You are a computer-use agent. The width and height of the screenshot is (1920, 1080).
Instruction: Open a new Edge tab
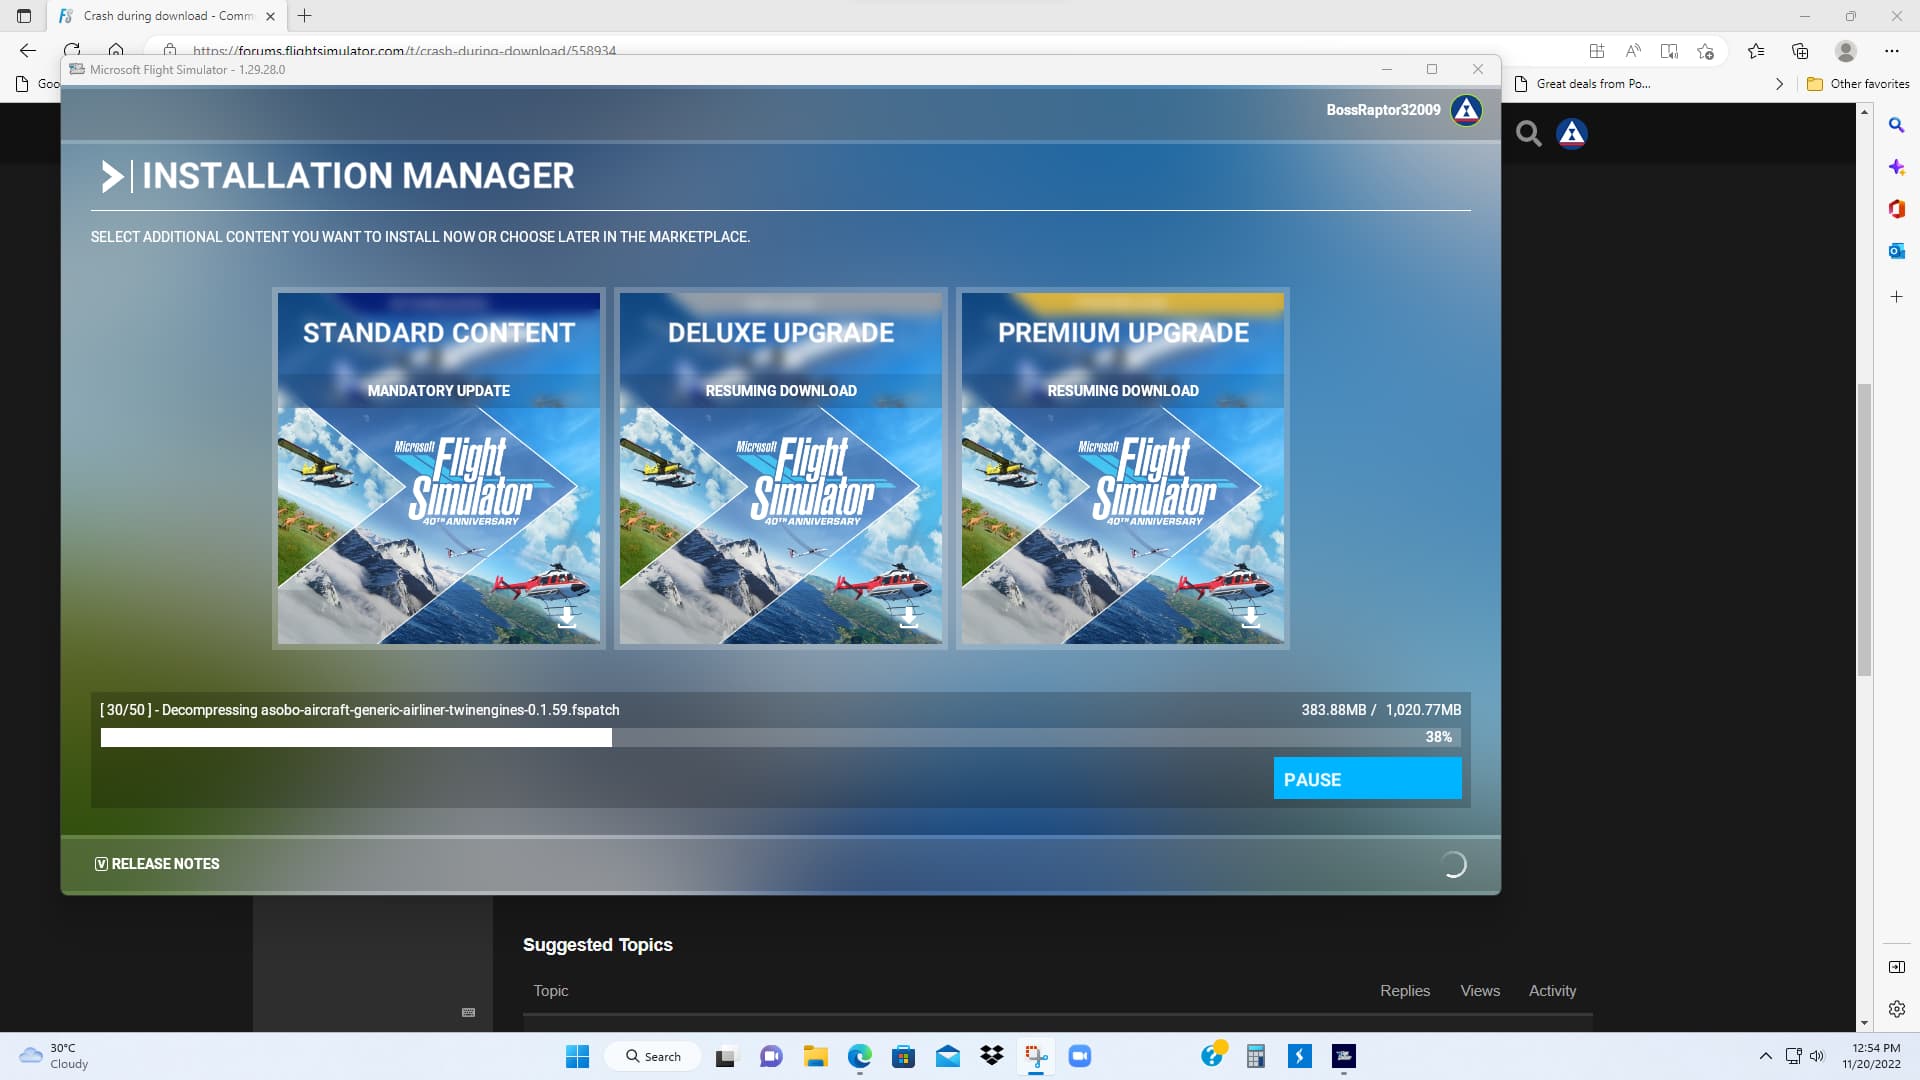point(305,15)
